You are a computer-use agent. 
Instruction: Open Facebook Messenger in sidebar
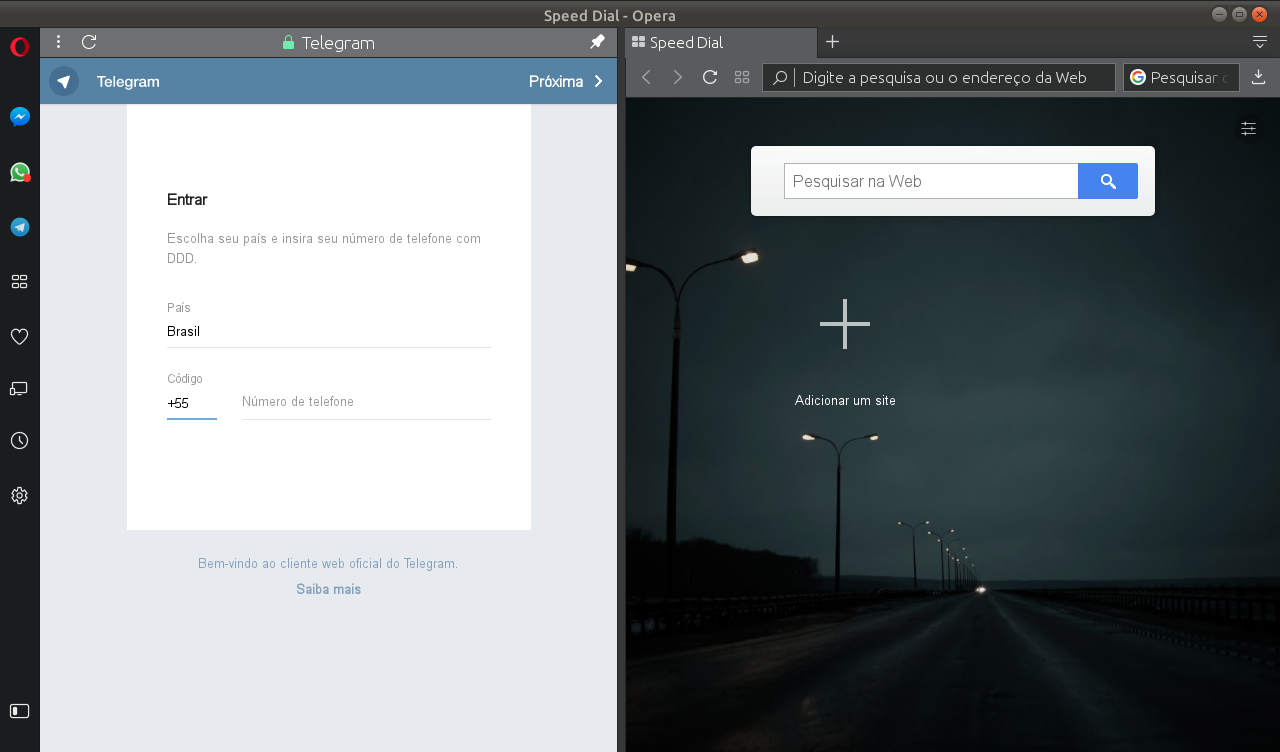tap(19, 117)
